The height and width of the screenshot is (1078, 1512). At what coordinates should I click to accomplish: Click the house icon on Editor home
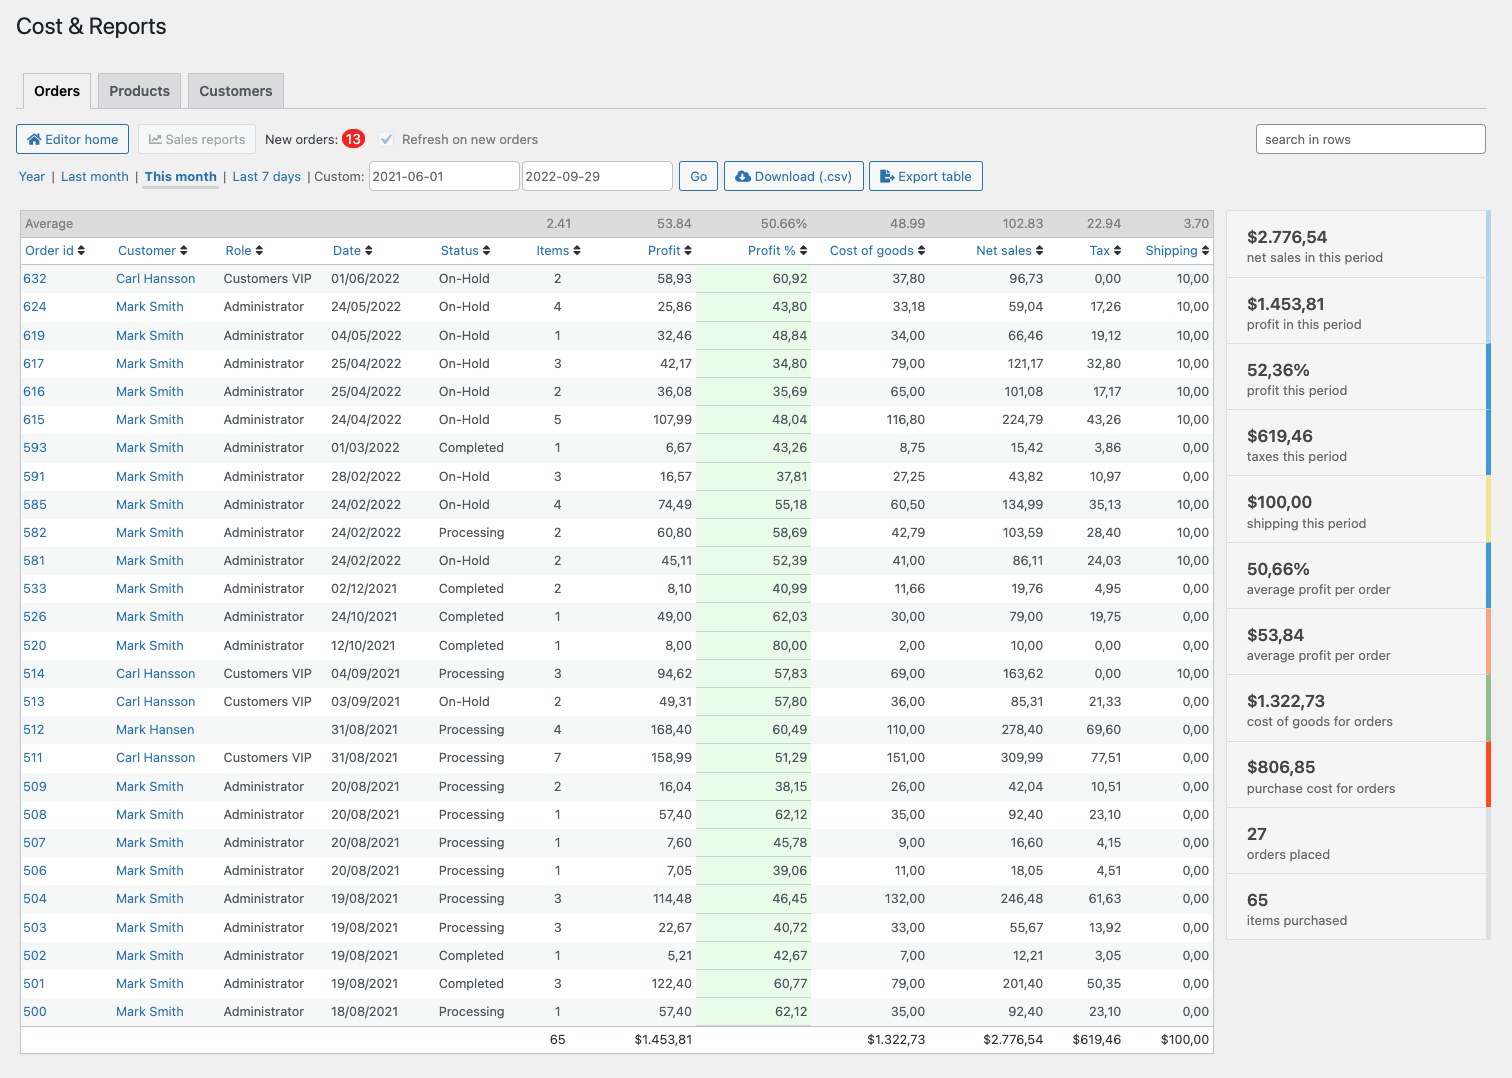click(34, 139)
